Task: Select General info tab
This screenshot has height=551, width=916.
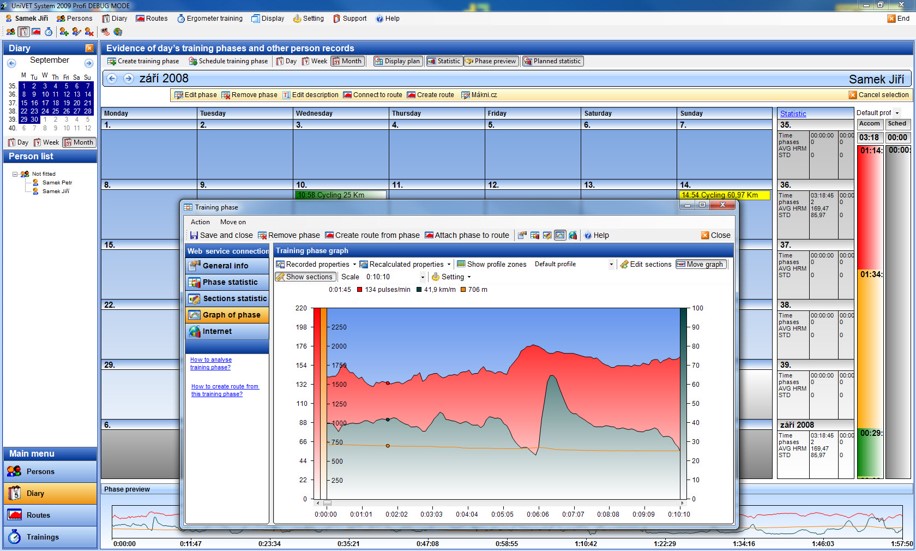Action: click(227, 266)
